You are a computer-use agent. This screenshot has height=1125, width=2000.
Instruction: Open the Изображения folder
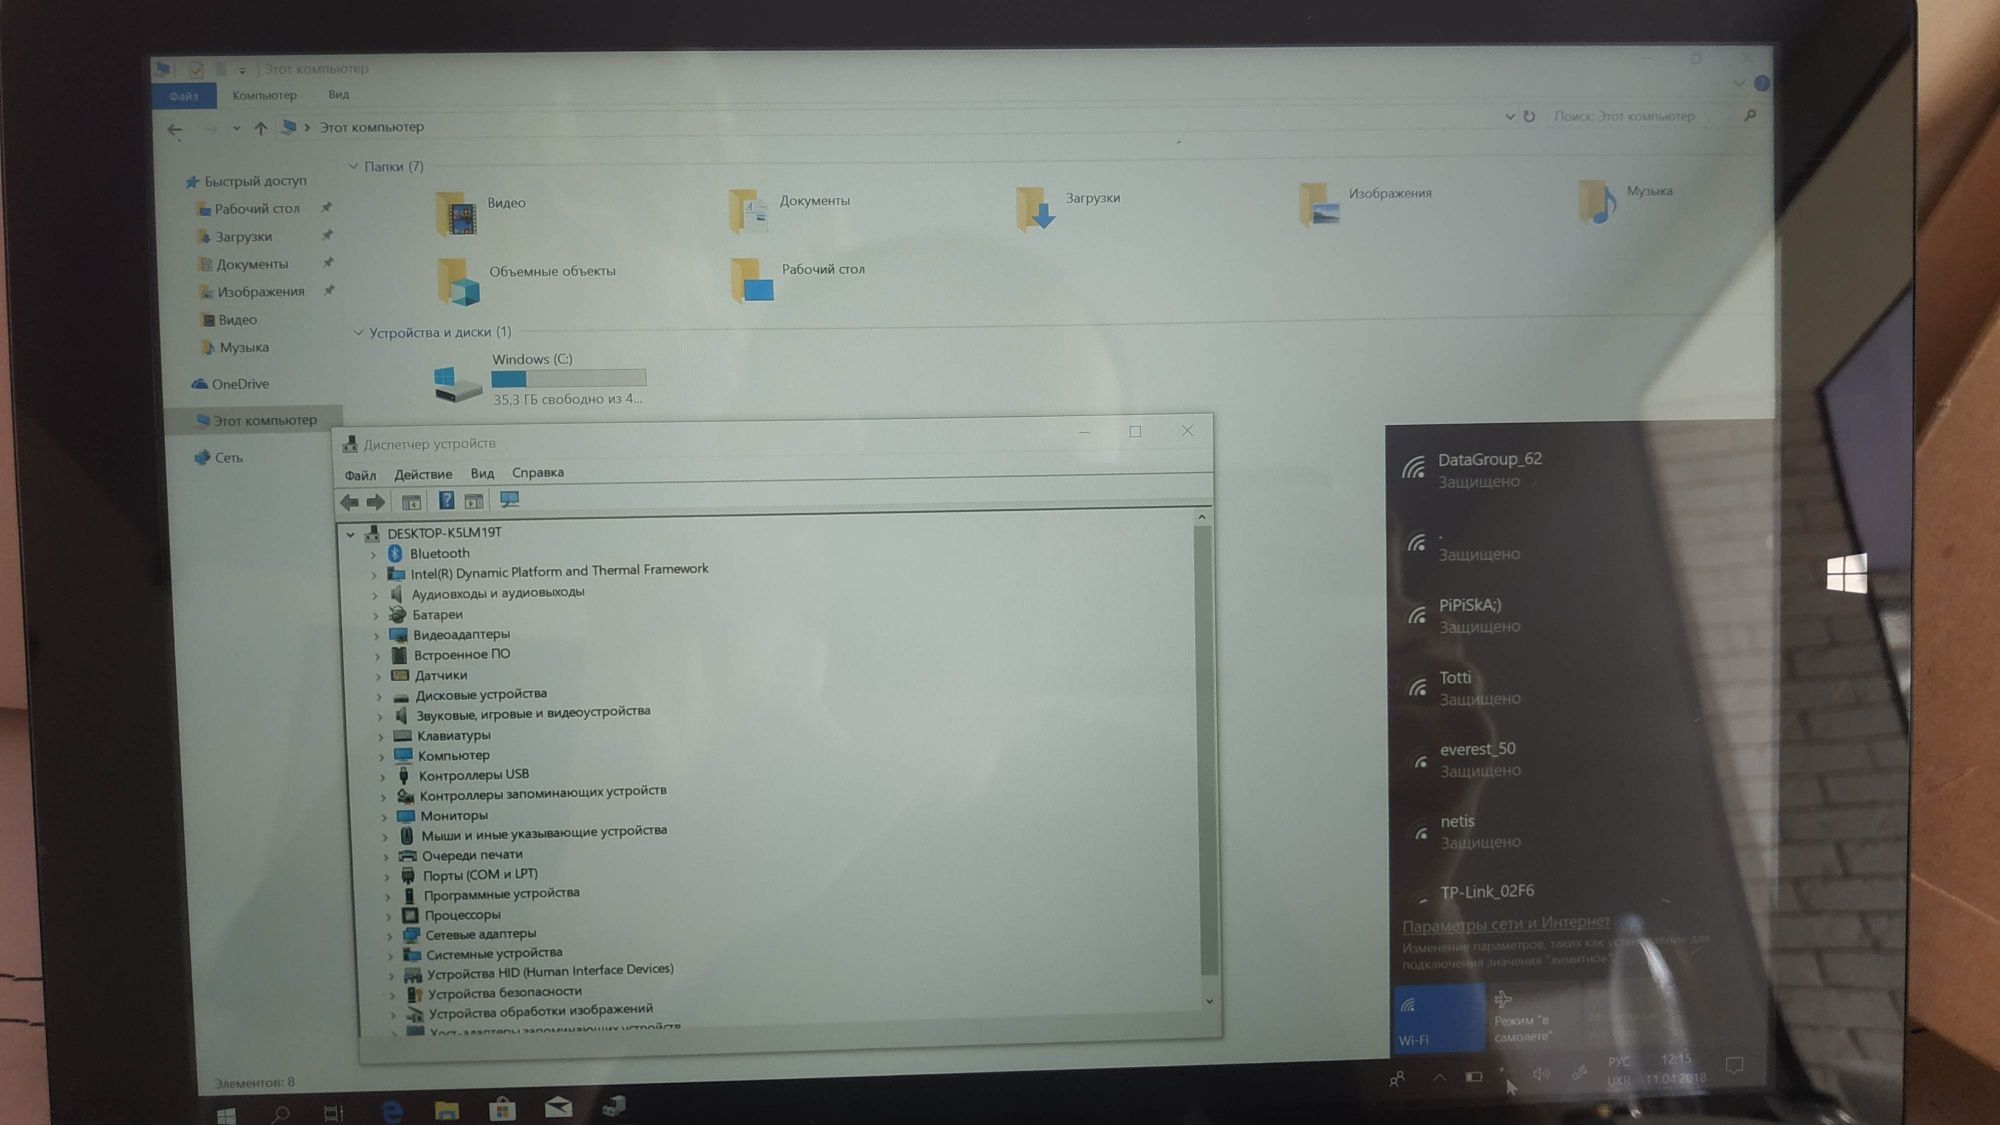[x=1365, y=203]
